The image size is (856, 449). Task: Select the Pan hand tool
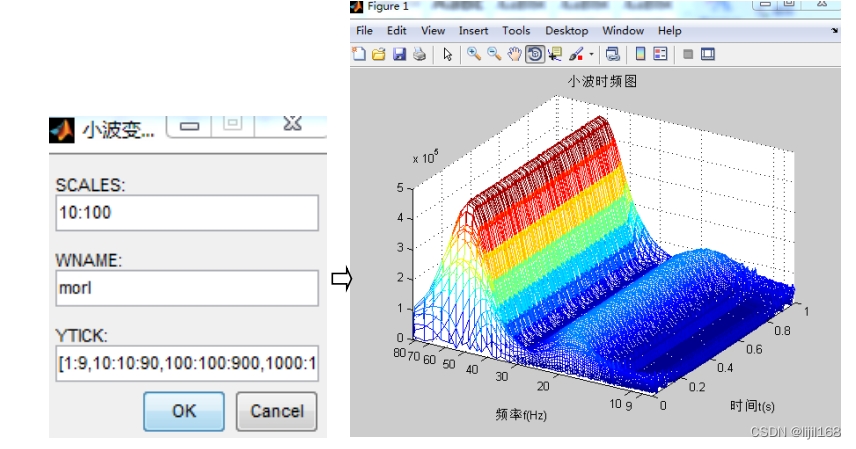514,54
